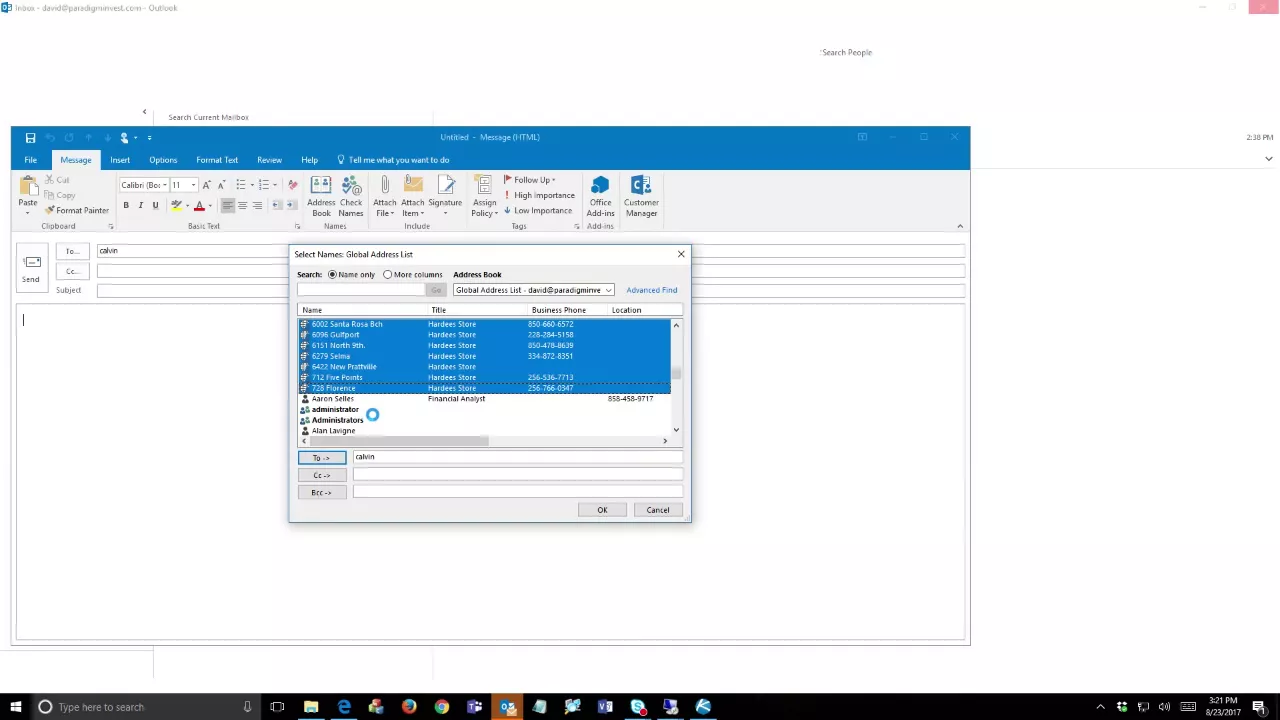Align text left
This screenshot has height=720, width=1280.
coord(228,205)
